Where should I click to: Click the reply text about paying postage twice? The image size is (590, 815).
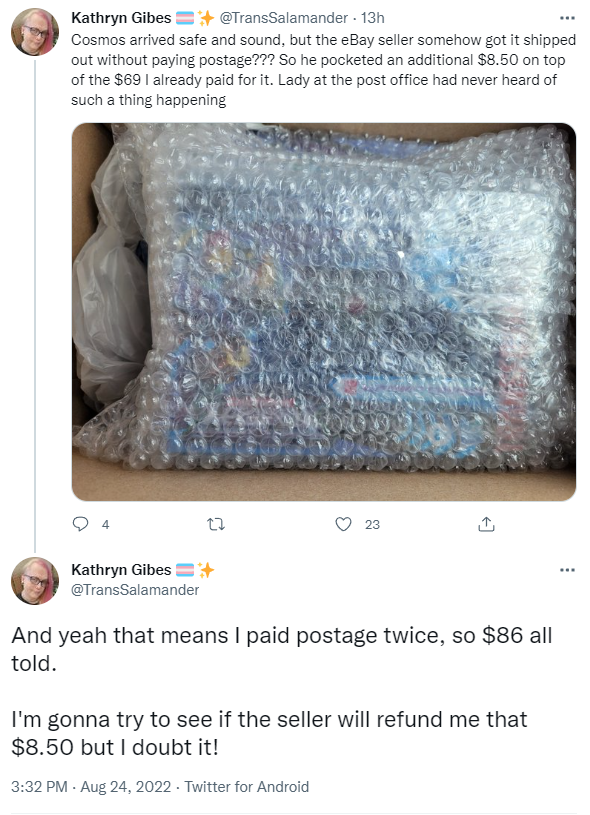tap(281, 649)
